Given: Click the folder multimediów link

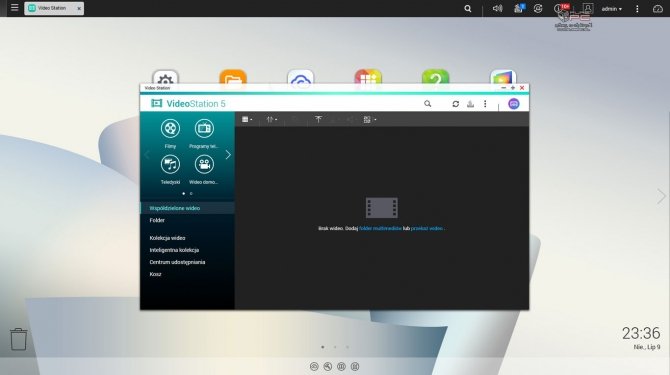Looking at the screenshot, I should [380, 229].
